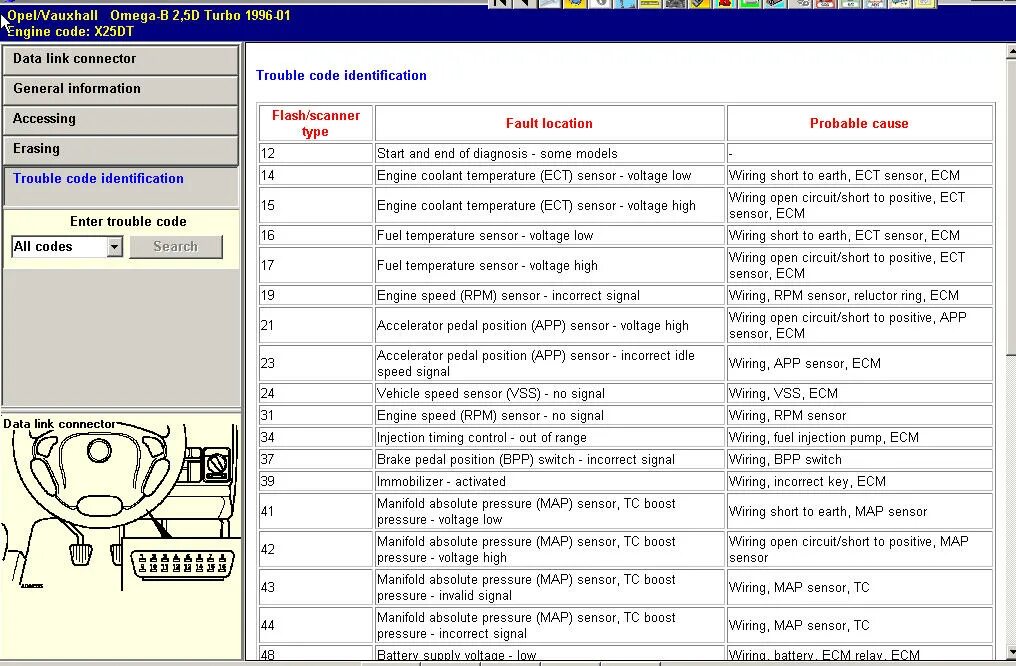Click the vertical scrollbar thumb of table
1016x666 pixels.
click(1011, 206)
